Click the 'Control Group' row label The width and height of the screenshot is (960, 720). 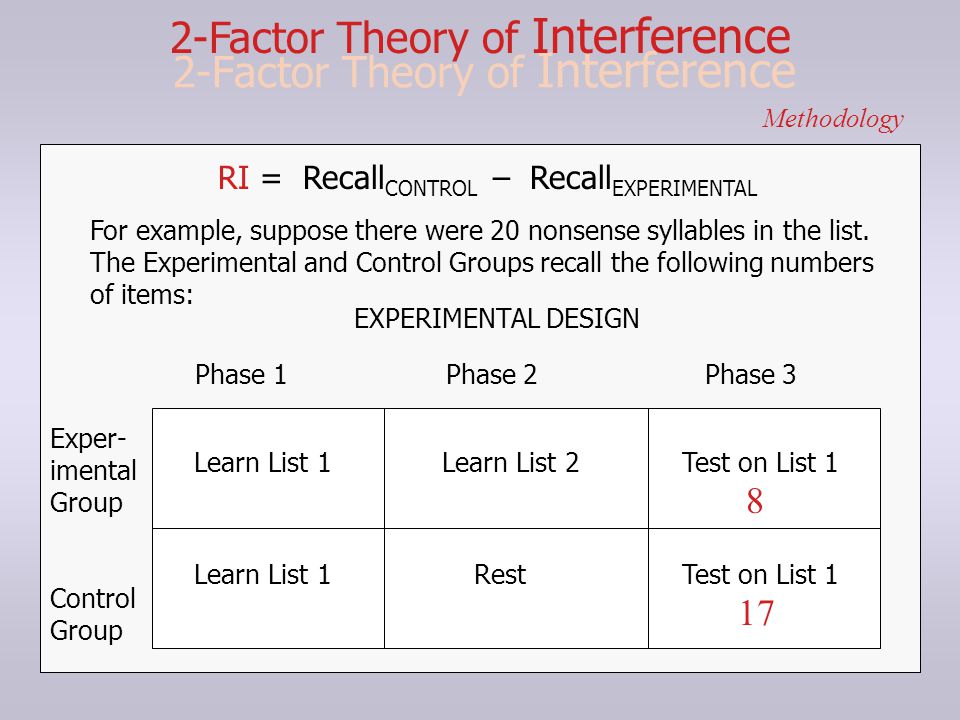(x=92, y=614)
